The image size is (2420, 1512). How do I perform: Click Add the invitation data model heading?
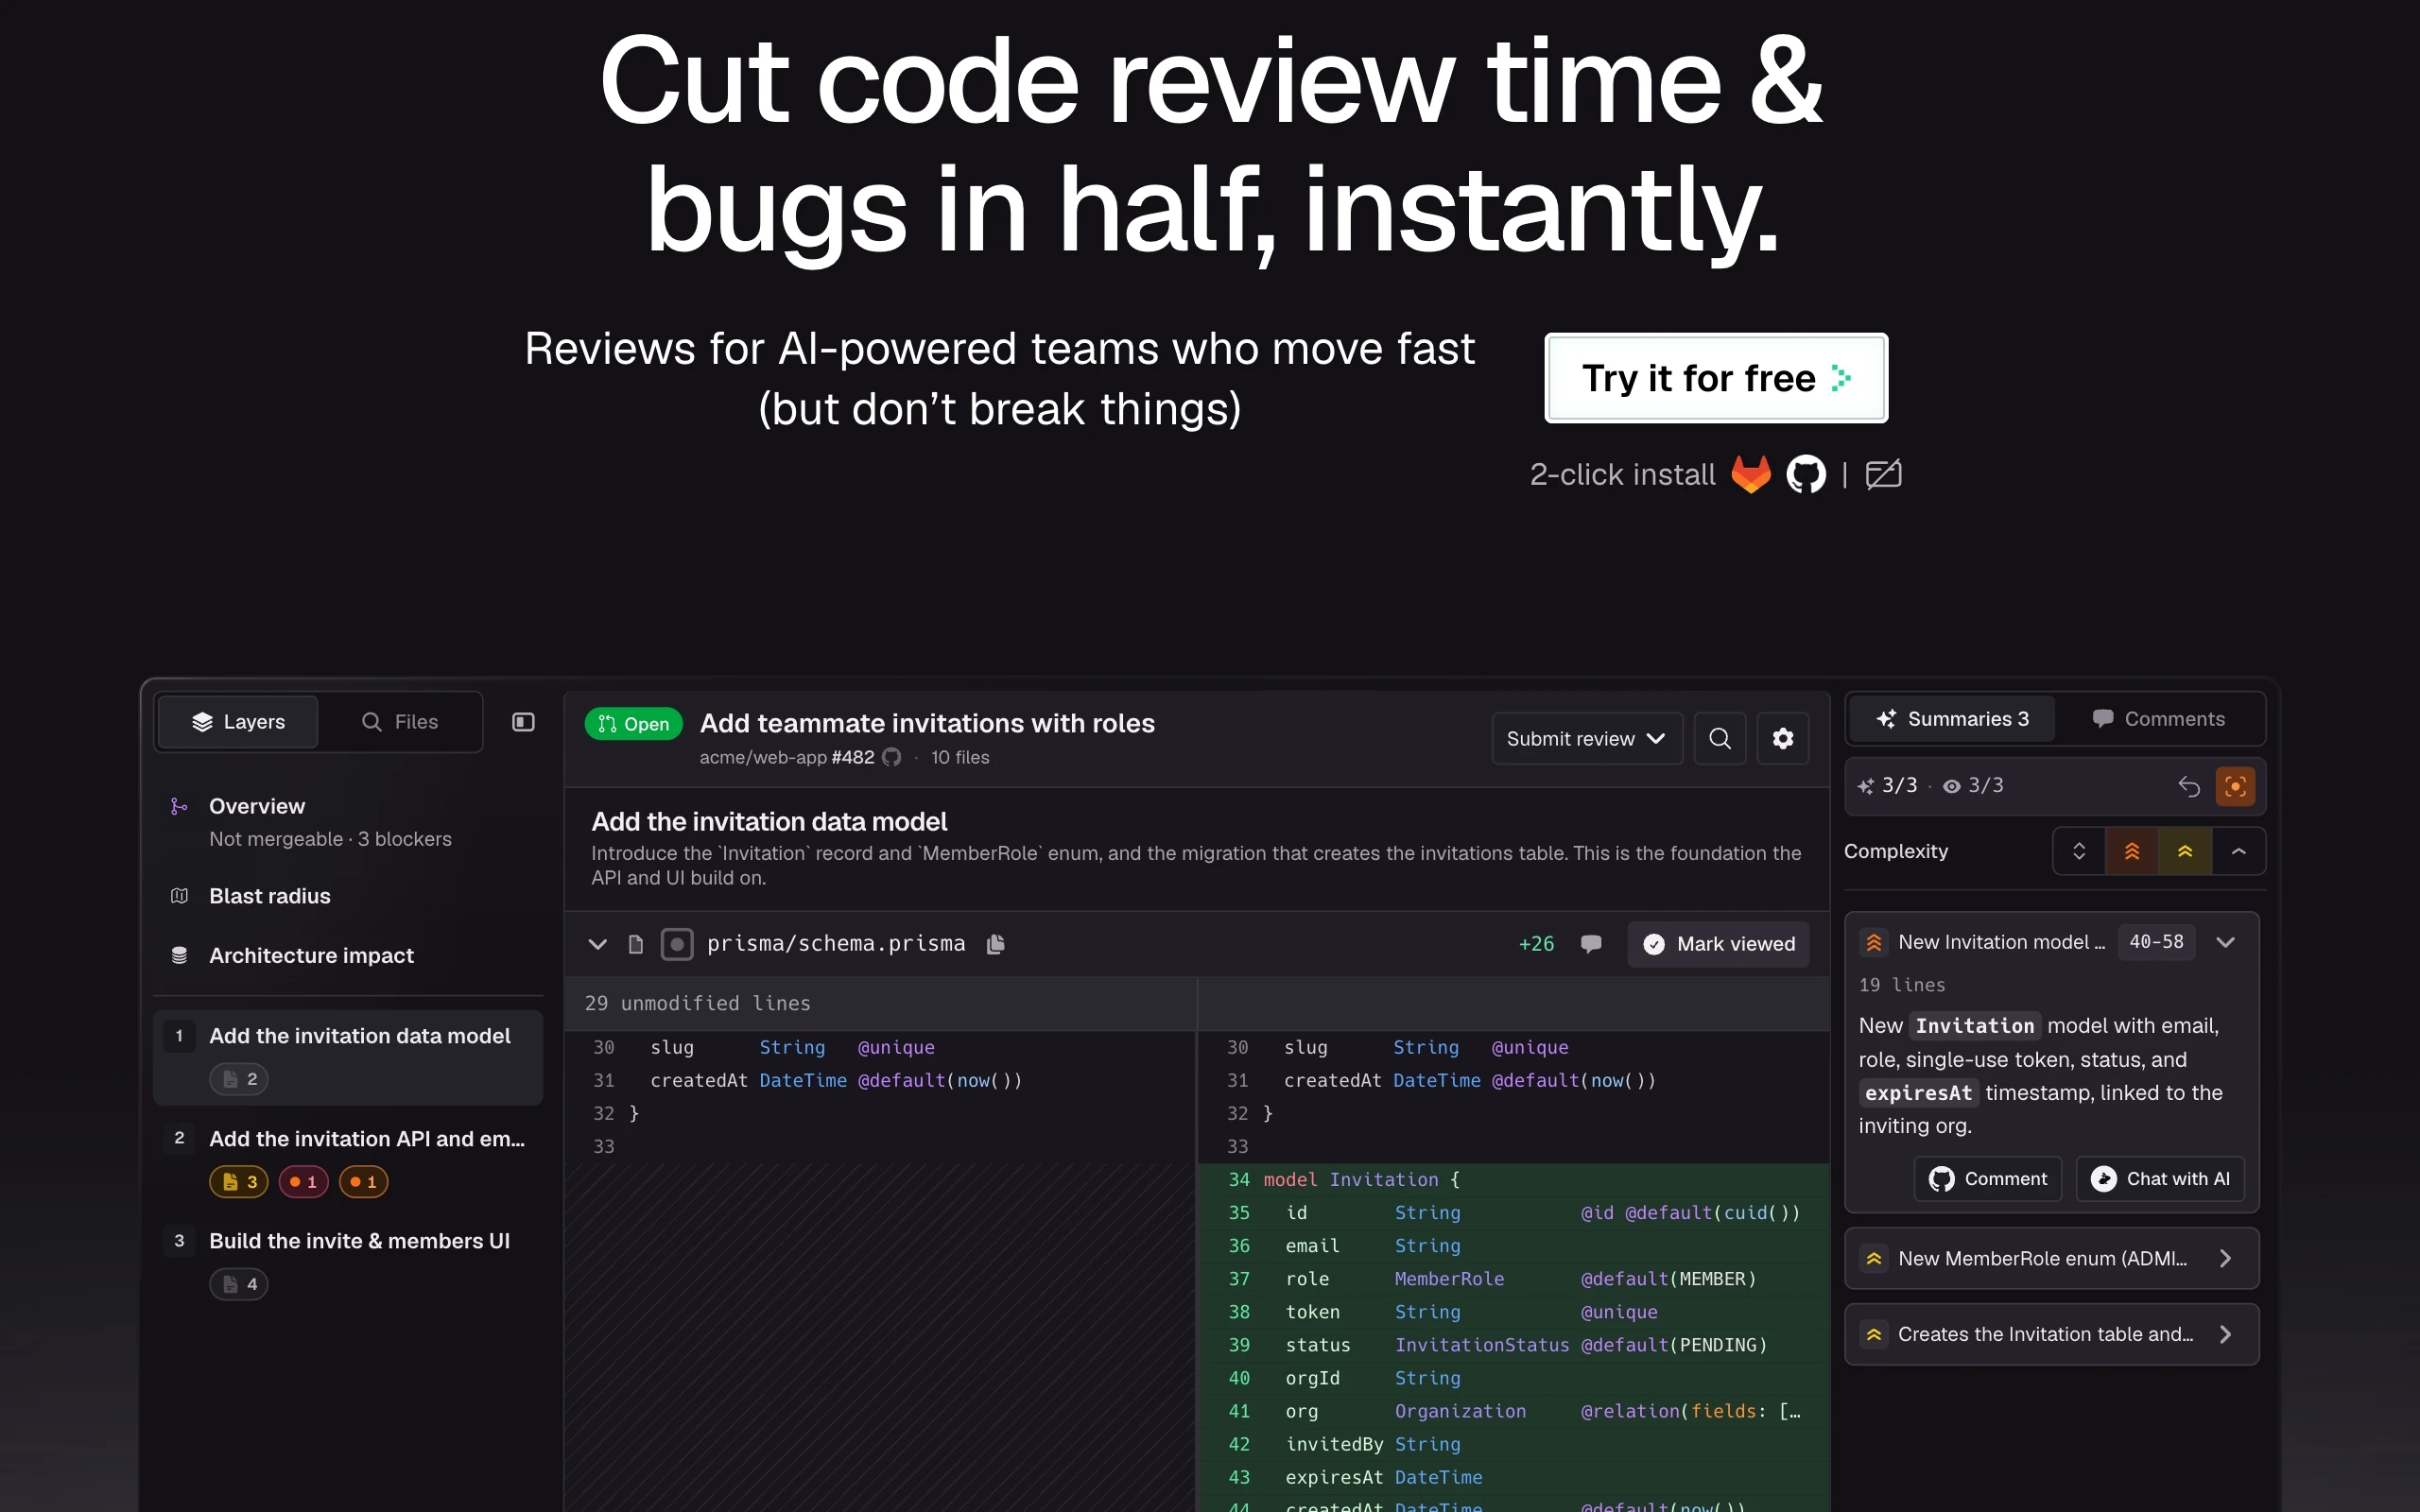[769, 822]
